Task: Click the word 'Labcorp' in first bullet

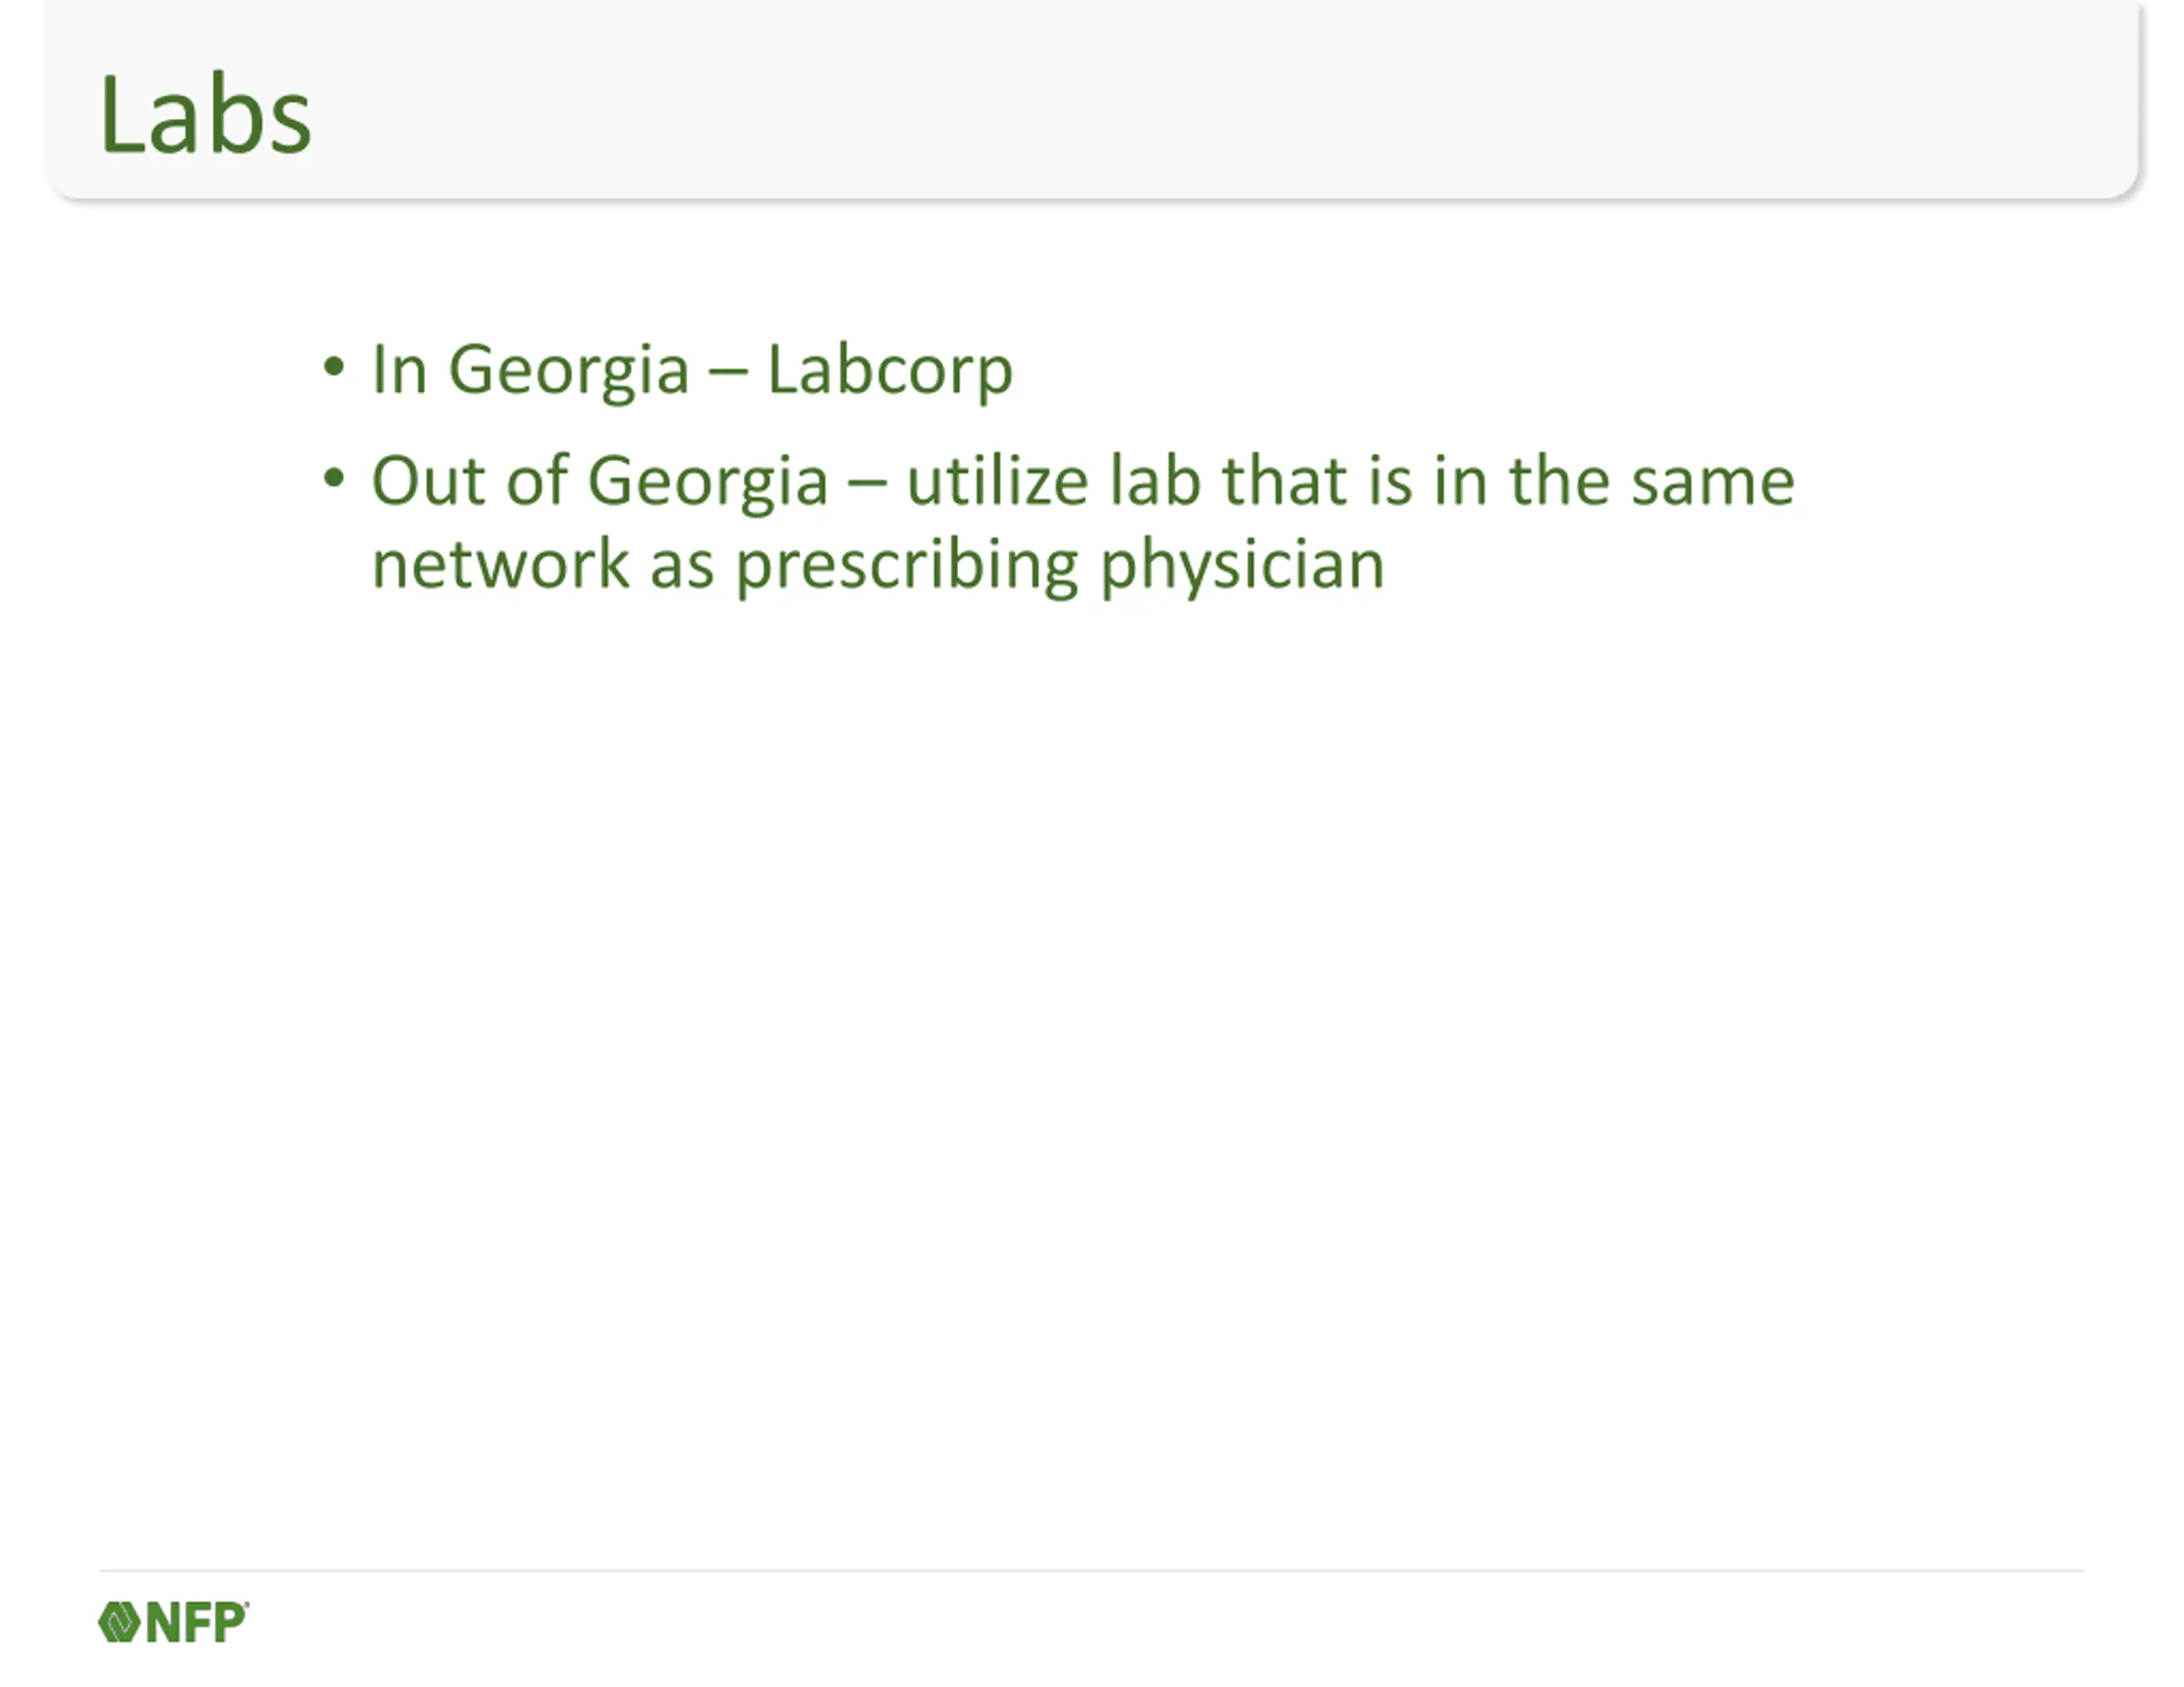Action: [890, 371]
